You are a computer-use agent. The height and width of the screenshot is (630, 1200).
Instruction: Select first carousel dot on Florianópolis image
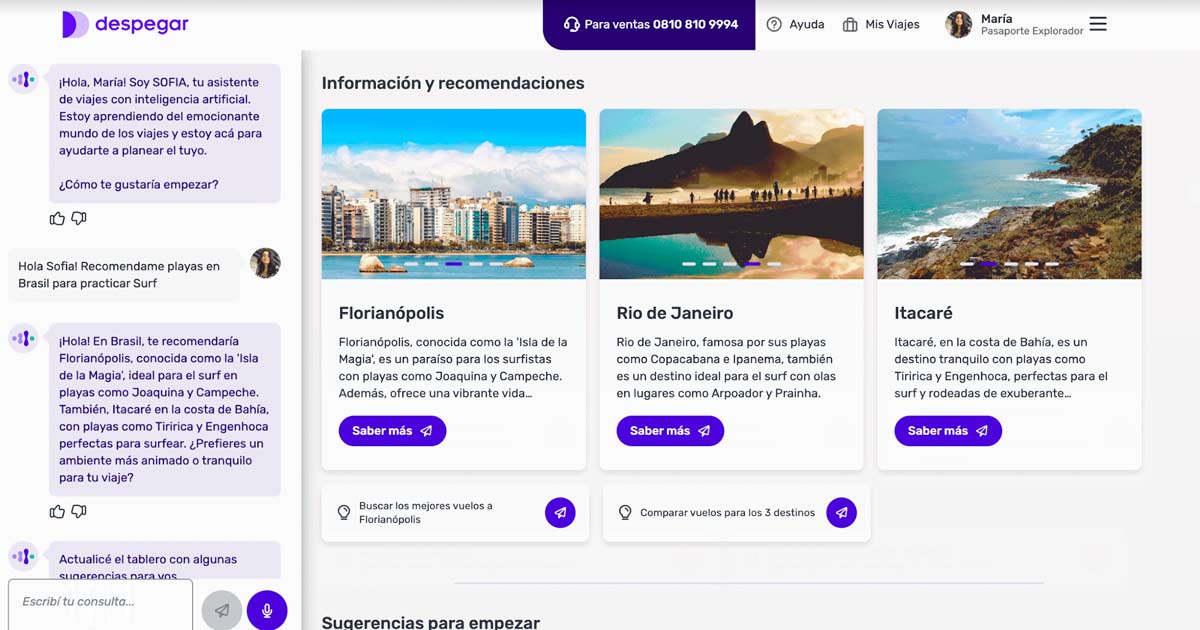[411, 264]
